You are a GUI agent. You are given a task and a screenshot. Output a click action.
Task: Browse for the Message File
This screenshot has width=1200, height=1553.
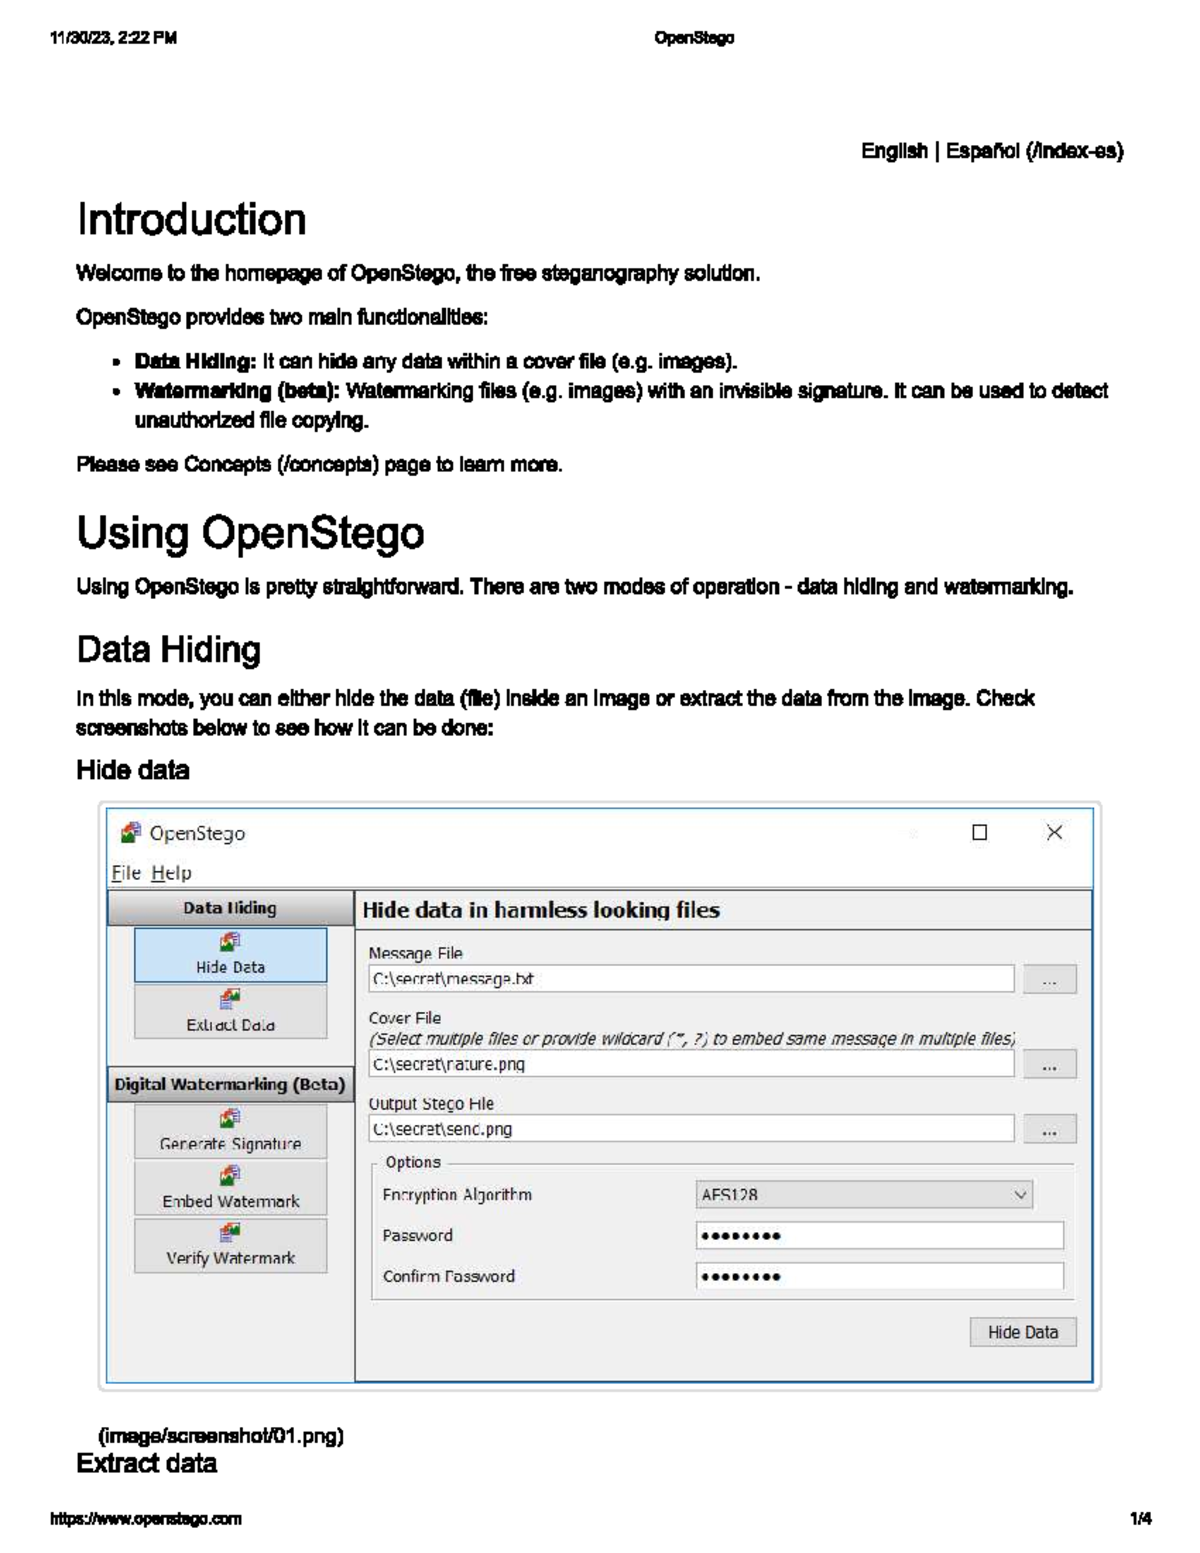pyautogui.click(x=1049, y=979)
